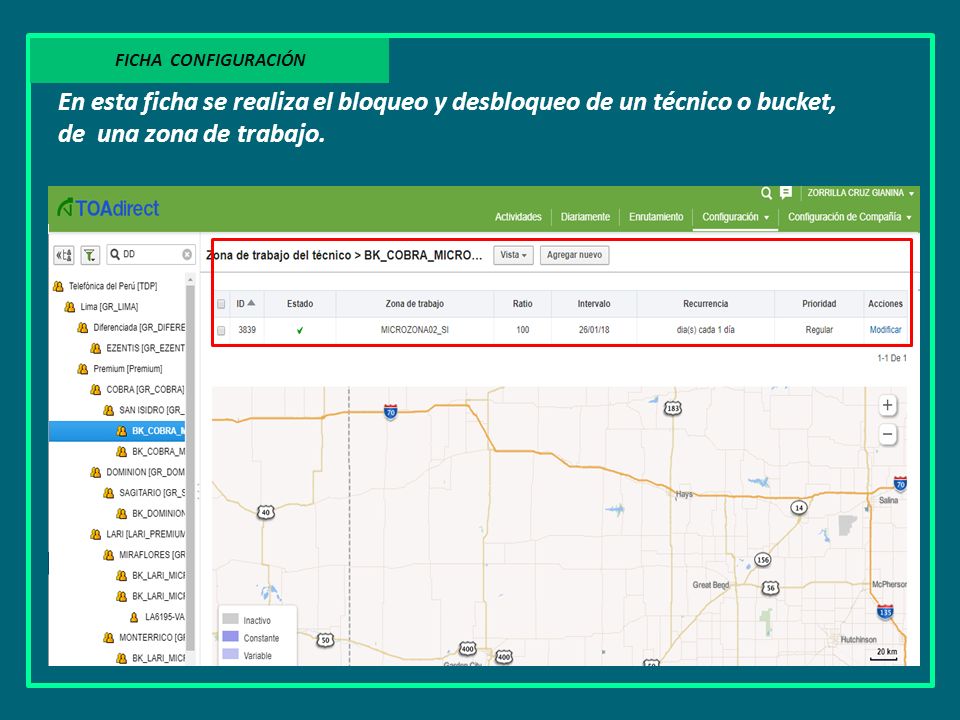Viewport: 960px width, 720px height.
Task: Click the group icon beside Lima [GR_LIMA]
Action: point(70,307)
